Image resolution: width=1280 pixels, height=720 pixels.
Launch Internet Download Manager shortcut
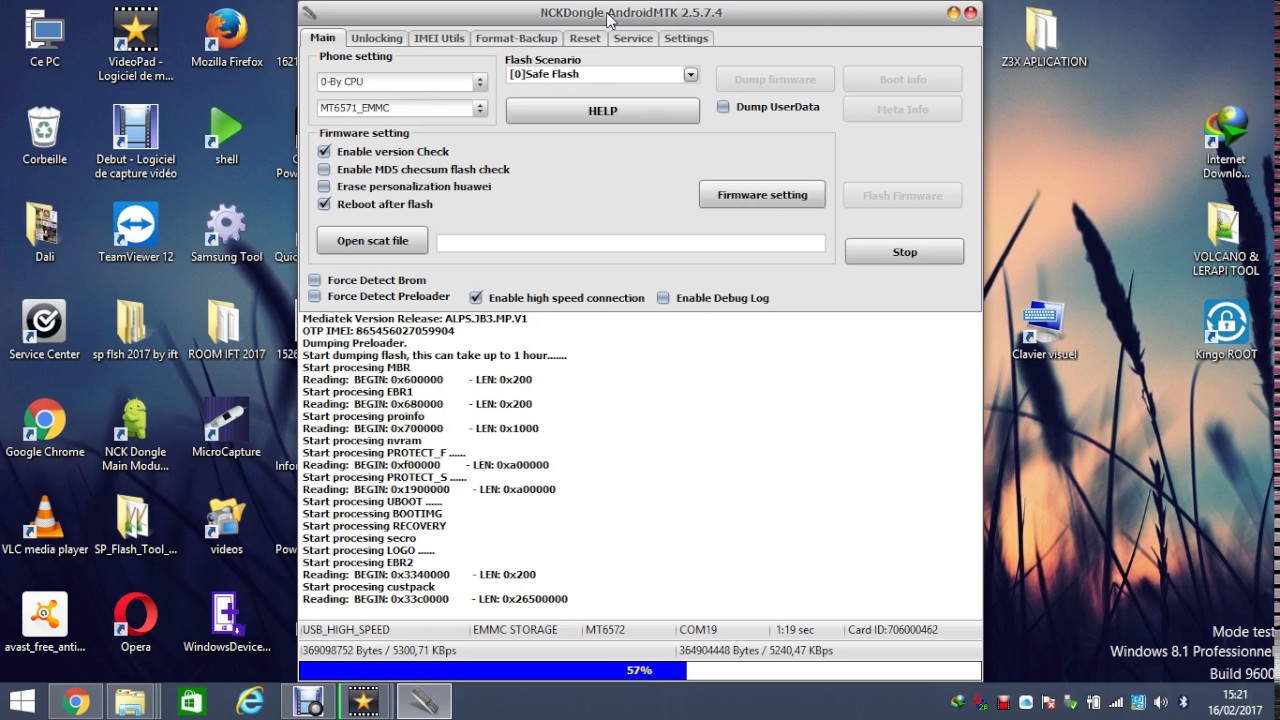(x=1226, y=142)
